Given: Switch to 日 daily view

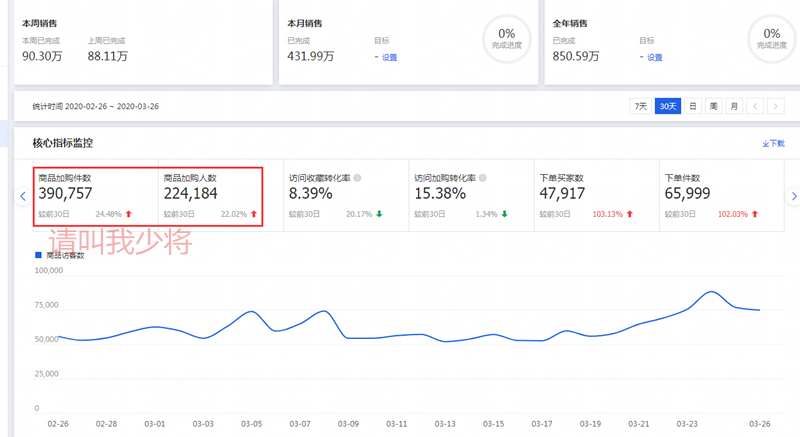Looking at the screenshot, I should tap(692, 106).
